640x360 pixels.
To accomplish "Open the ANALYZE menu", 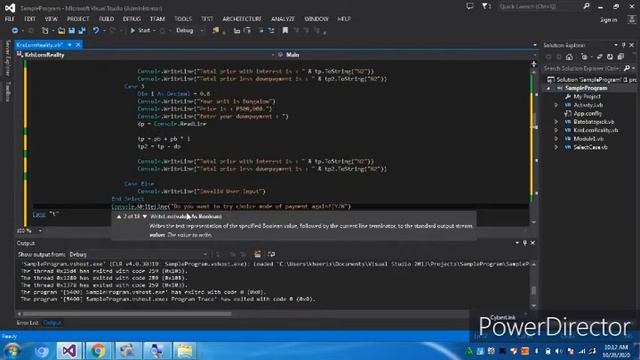I will point(282,19).
